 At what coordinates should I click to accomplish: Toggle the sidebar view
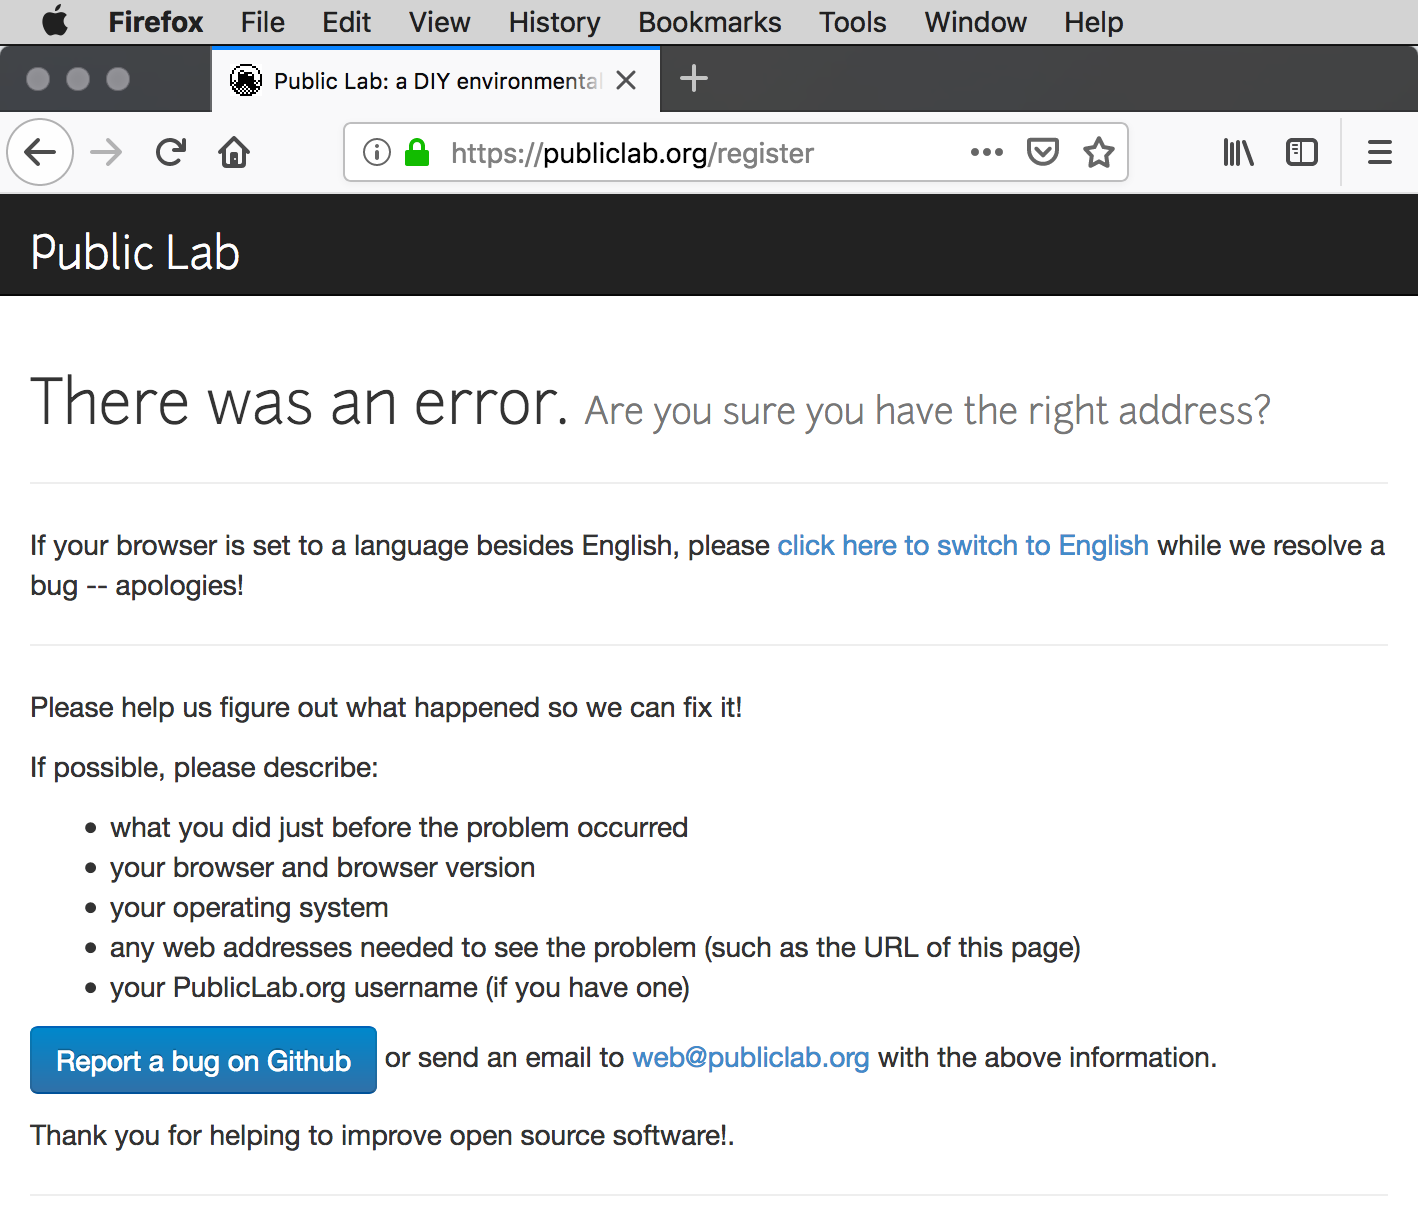pos(1302,152)
